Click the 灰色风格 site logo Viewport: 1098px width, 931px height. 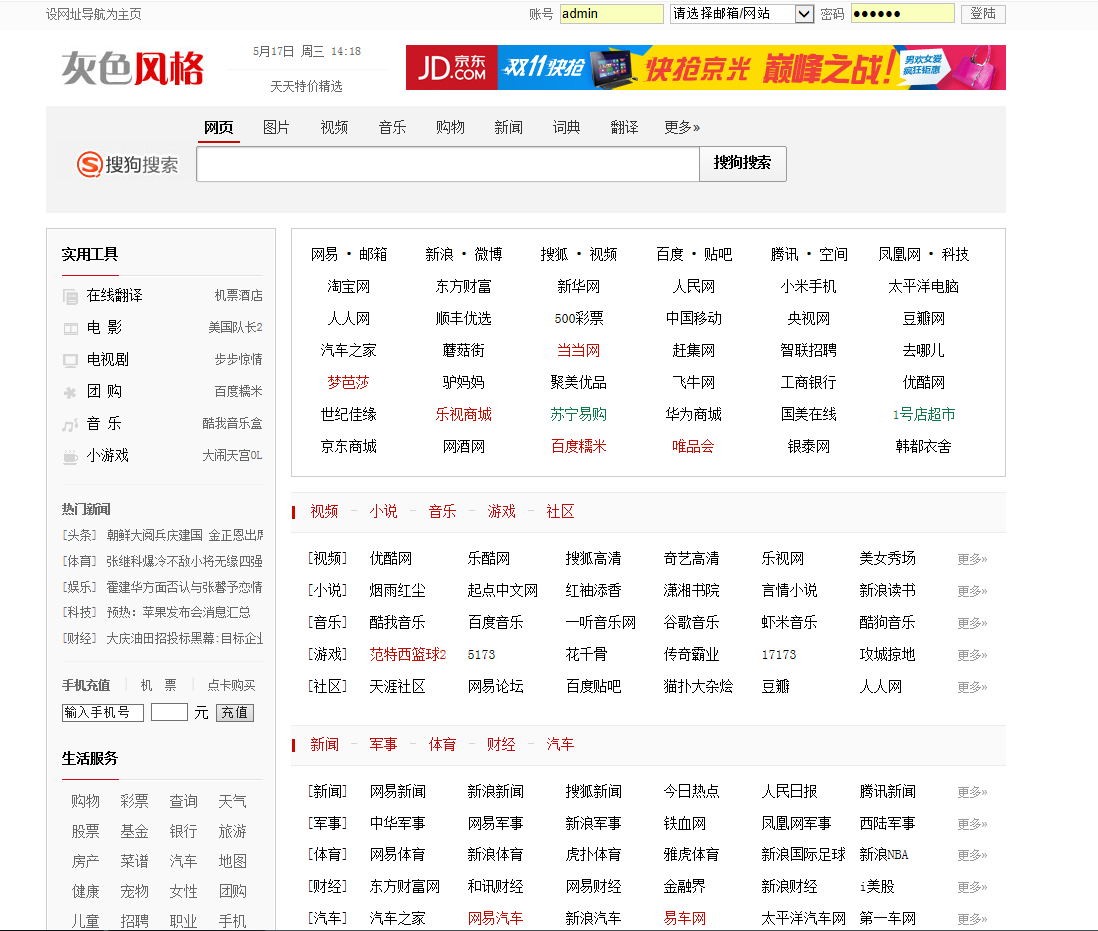(132, 69)
